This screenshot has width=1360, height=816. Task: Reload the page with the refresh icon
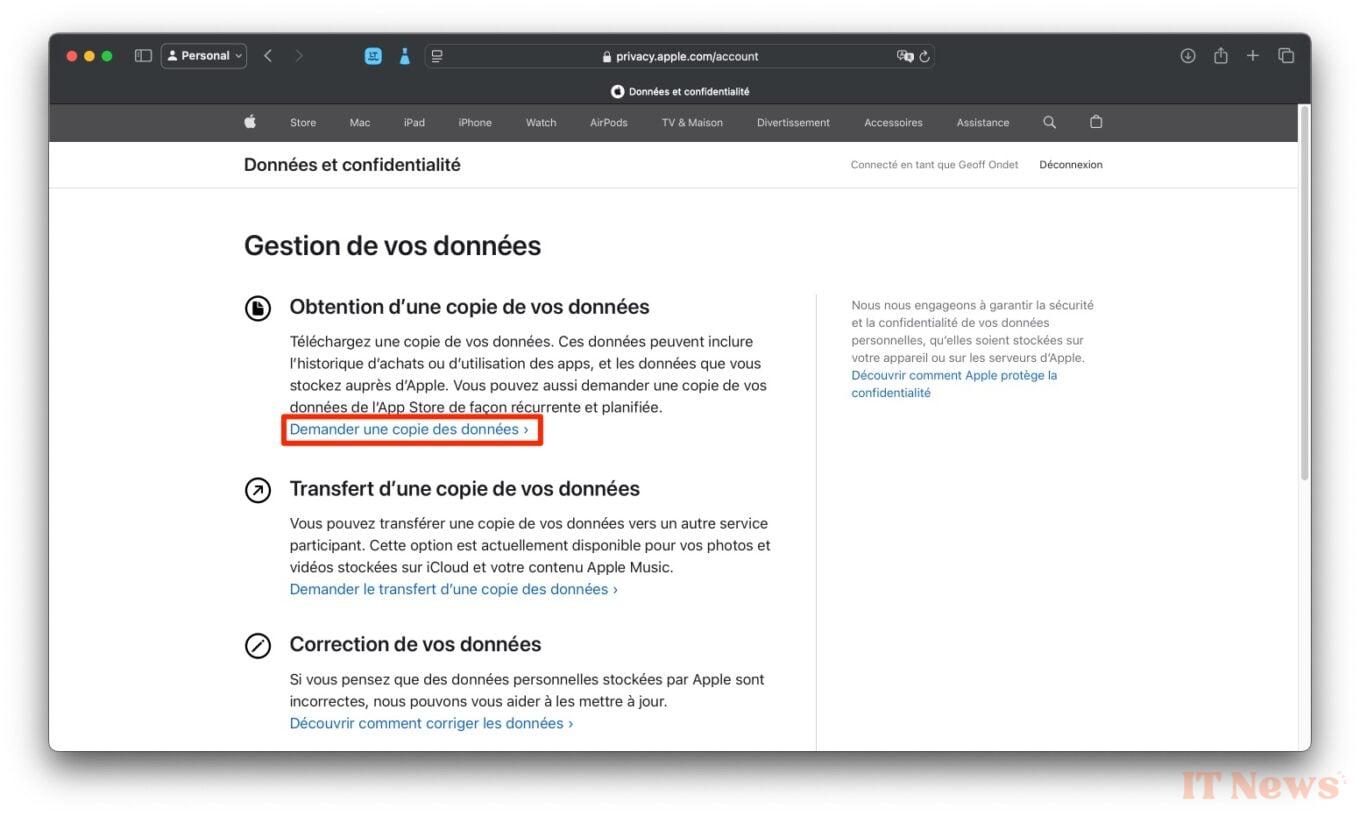[x=925, y=57]
